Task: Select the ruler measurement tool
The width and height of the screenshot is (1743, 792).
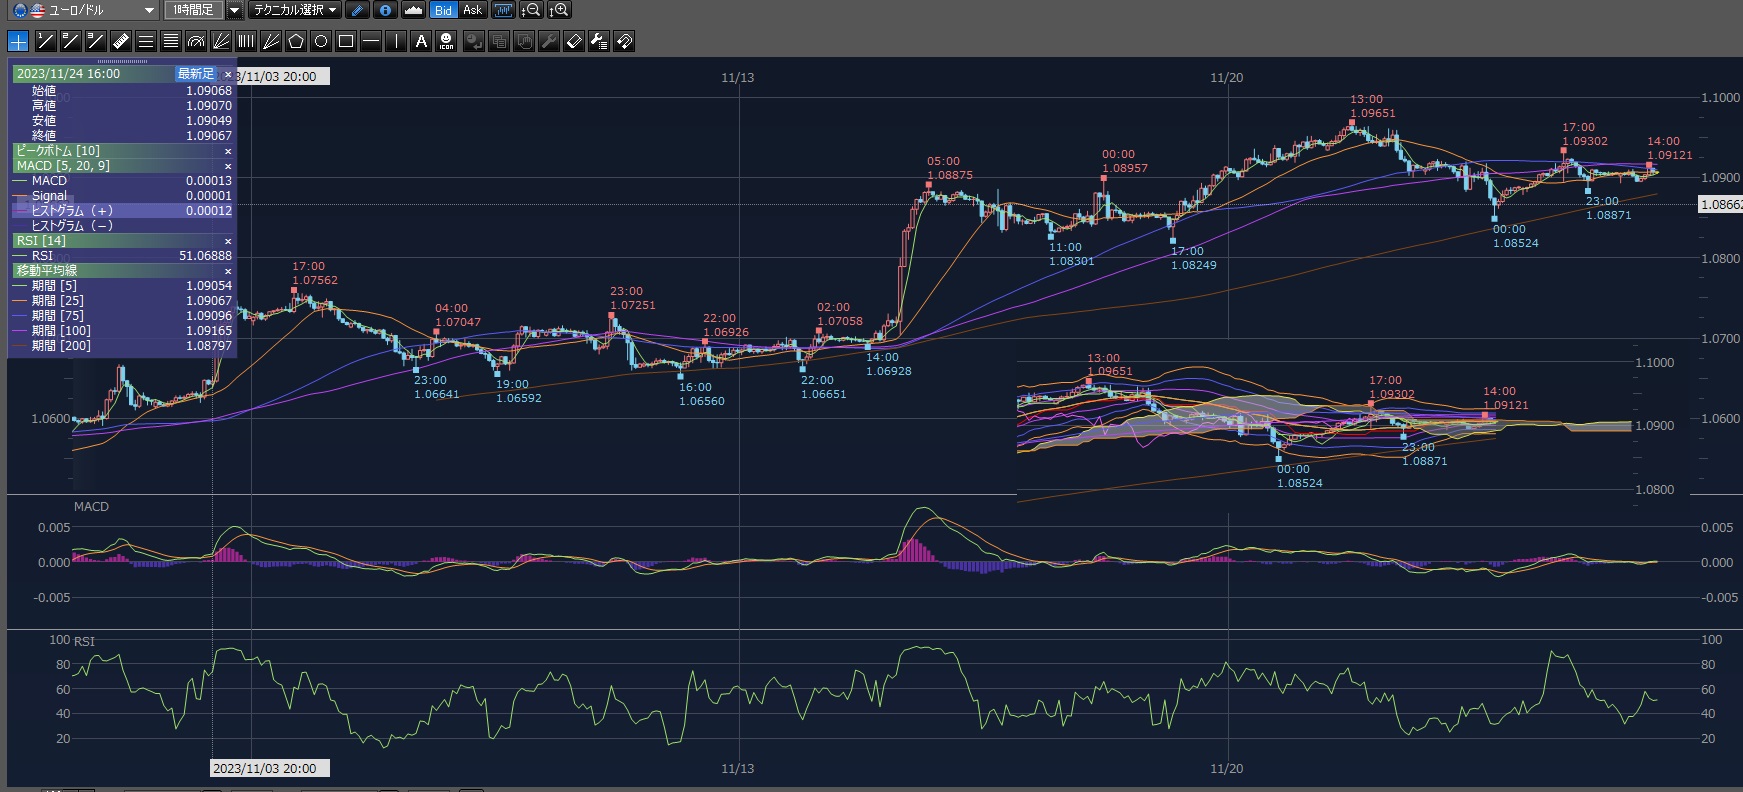Action: [120, 41]
